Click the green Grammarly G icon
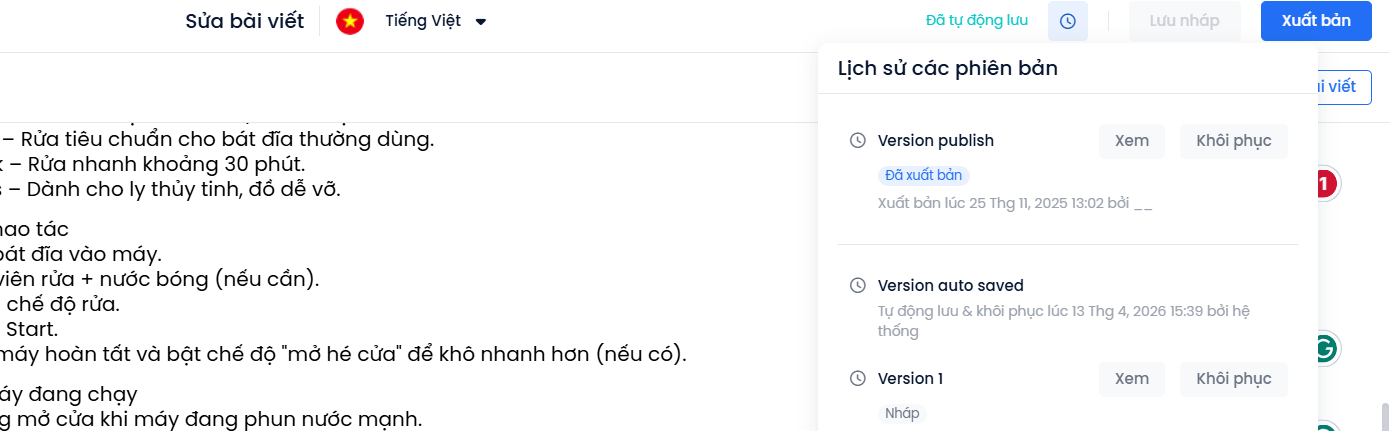This screenshot has width=1390, height=431. tap(1325, 349)
